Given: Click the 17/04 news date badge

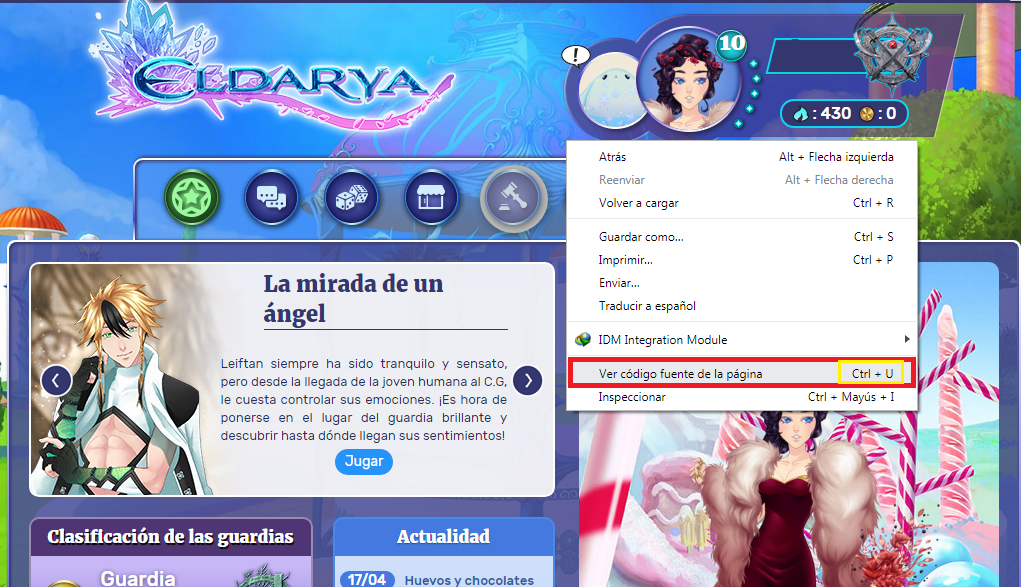Looking at the screenshot, I should (367, 579).
